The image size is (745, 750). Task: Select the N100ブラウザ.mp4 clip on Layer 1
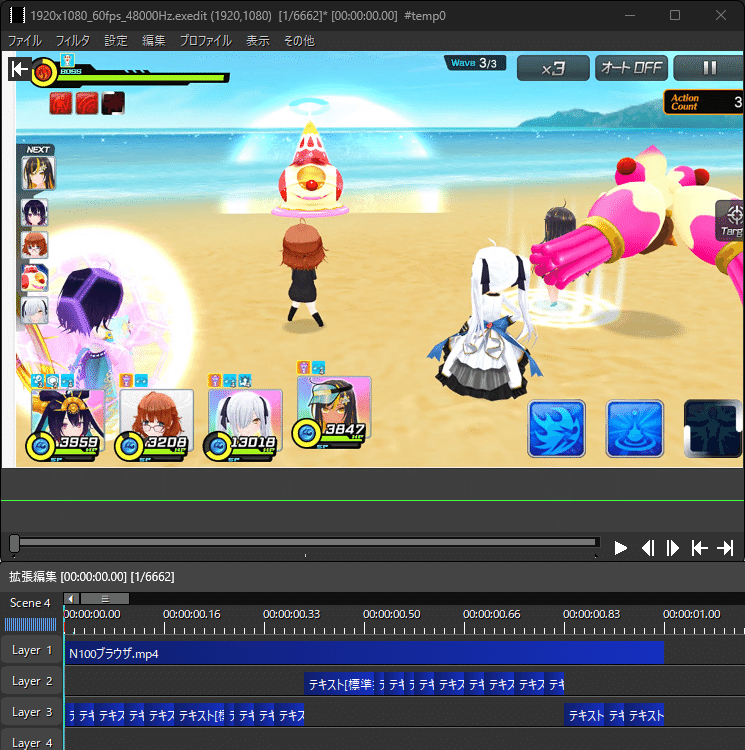coord(364,653)
